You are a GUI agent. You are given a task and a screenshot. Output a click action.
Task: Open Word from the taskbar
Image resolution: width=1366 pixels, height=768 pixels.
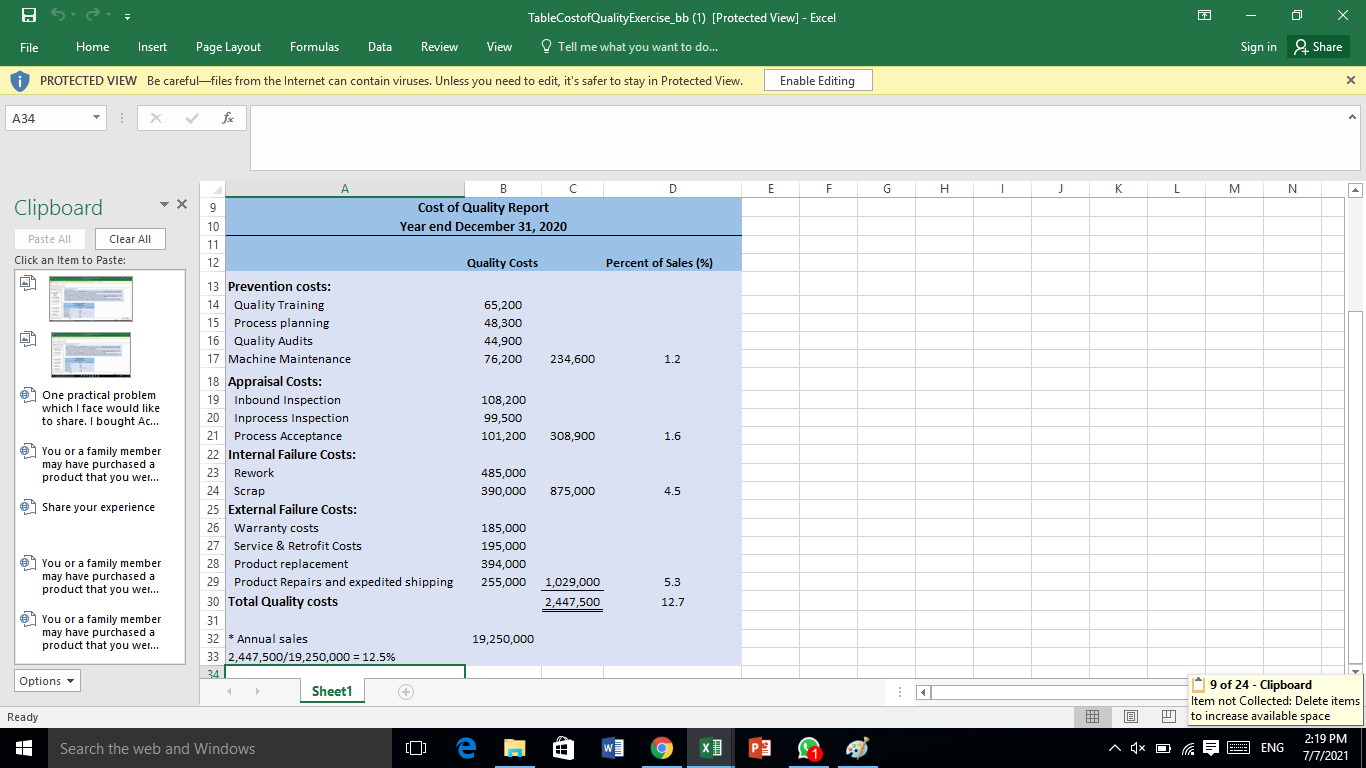point(612,748)
